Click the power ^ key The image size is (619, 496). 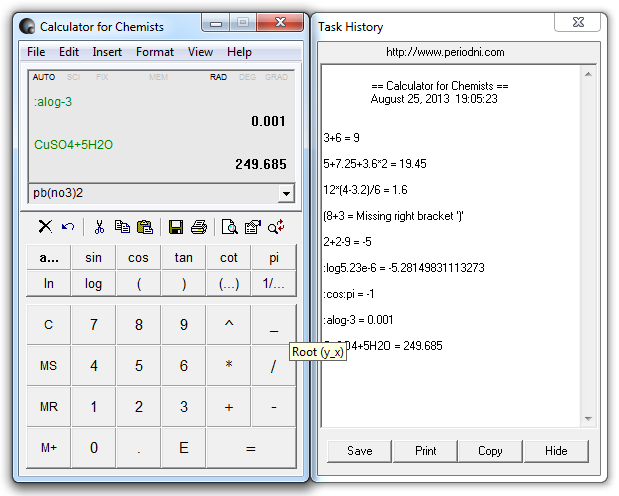229,324
